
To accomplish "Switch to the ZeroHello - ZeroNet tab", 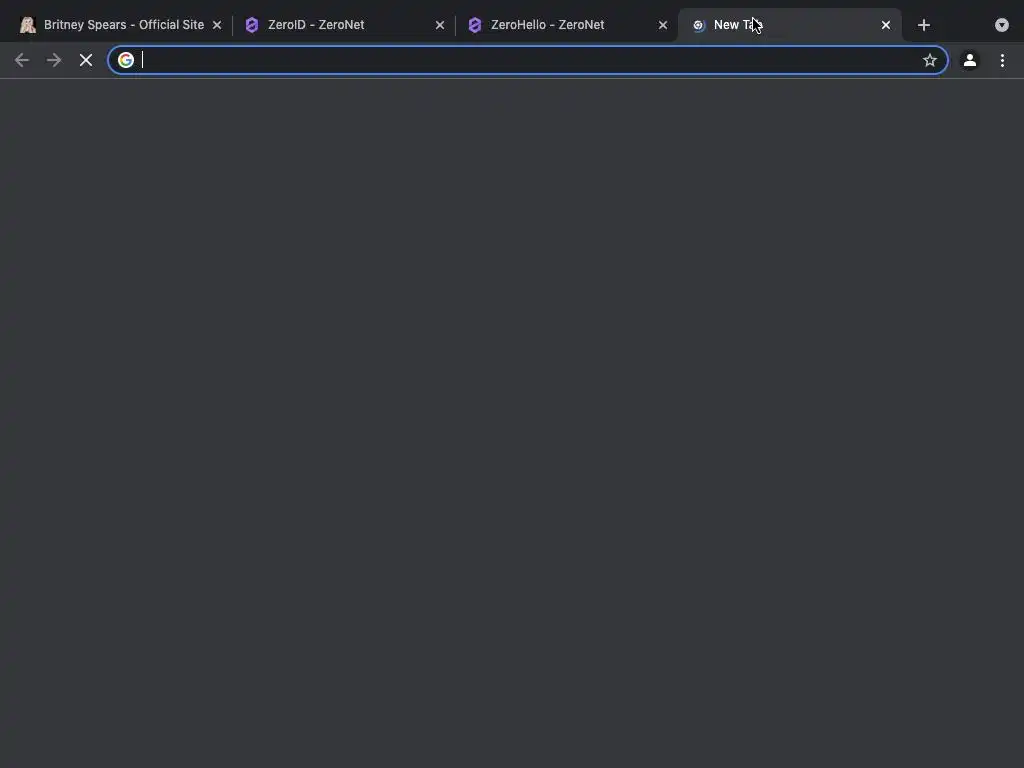I will pos(566,25).
